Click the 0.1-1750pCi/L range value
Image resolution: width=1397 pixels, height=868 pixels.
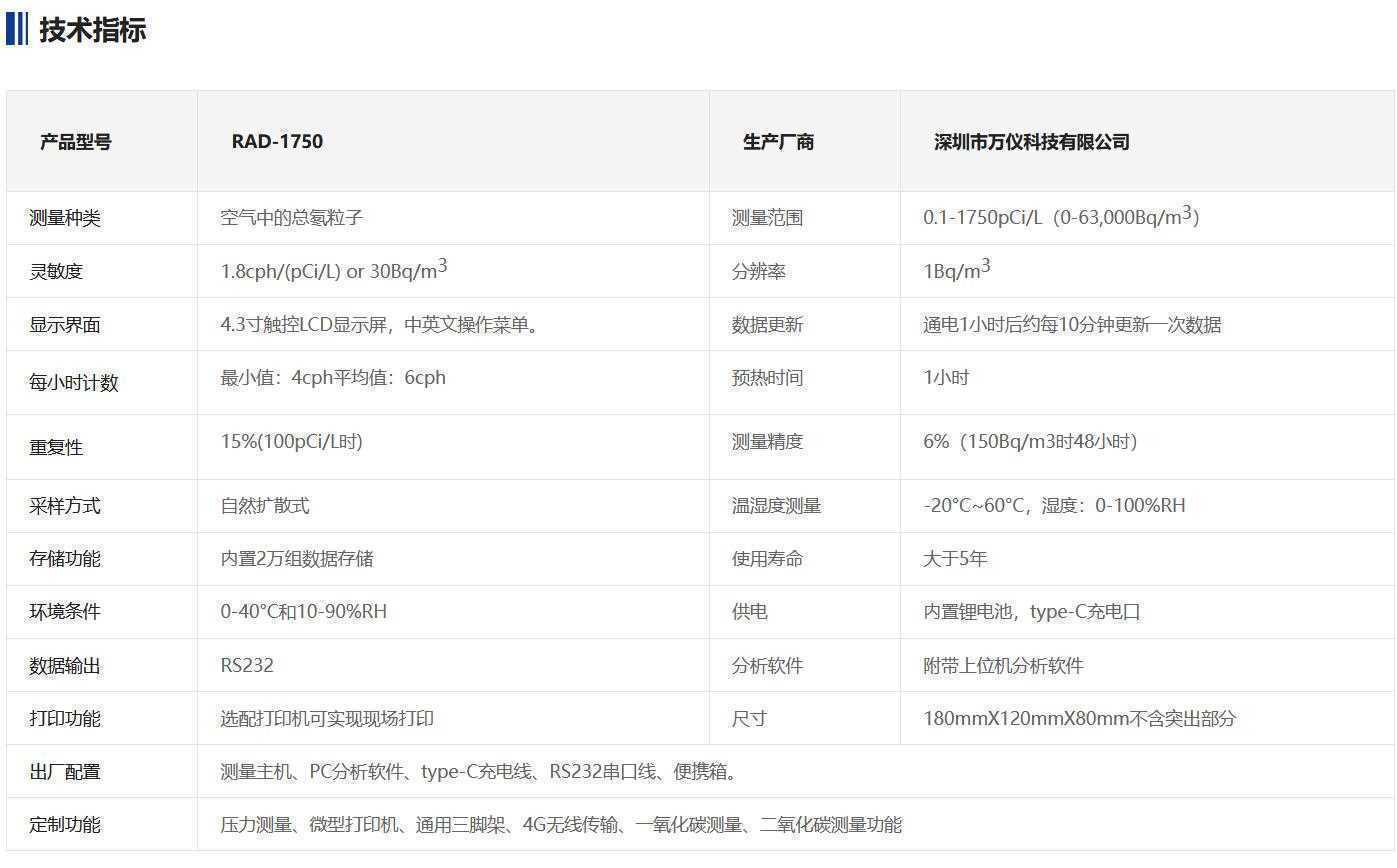1061,216
